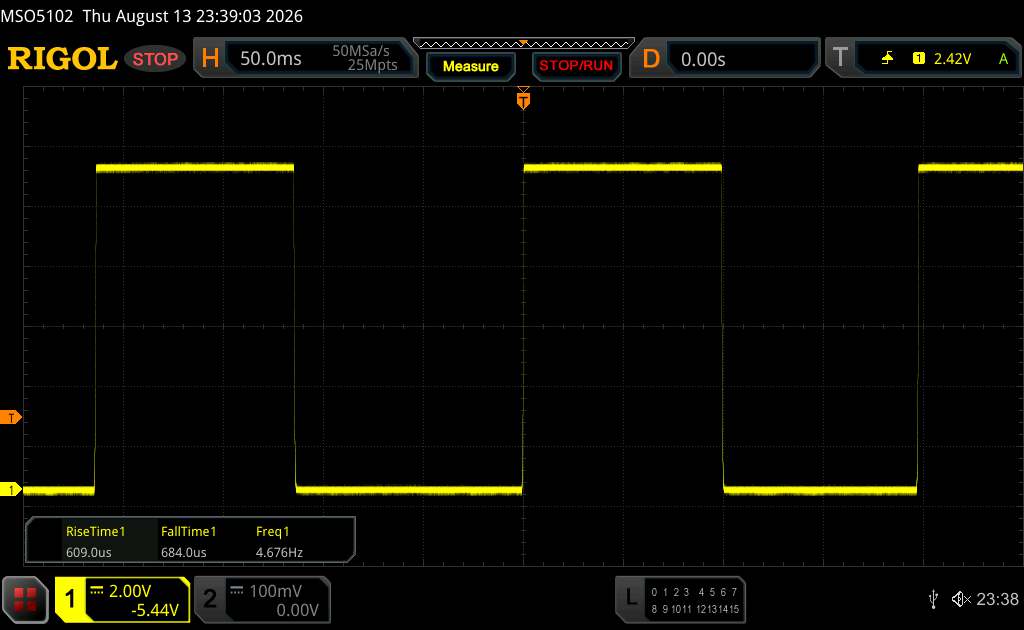The height and width of the screenshot is (630, 1024).
Task: Click the 684.0us fall time value
Action: point(184,552)
